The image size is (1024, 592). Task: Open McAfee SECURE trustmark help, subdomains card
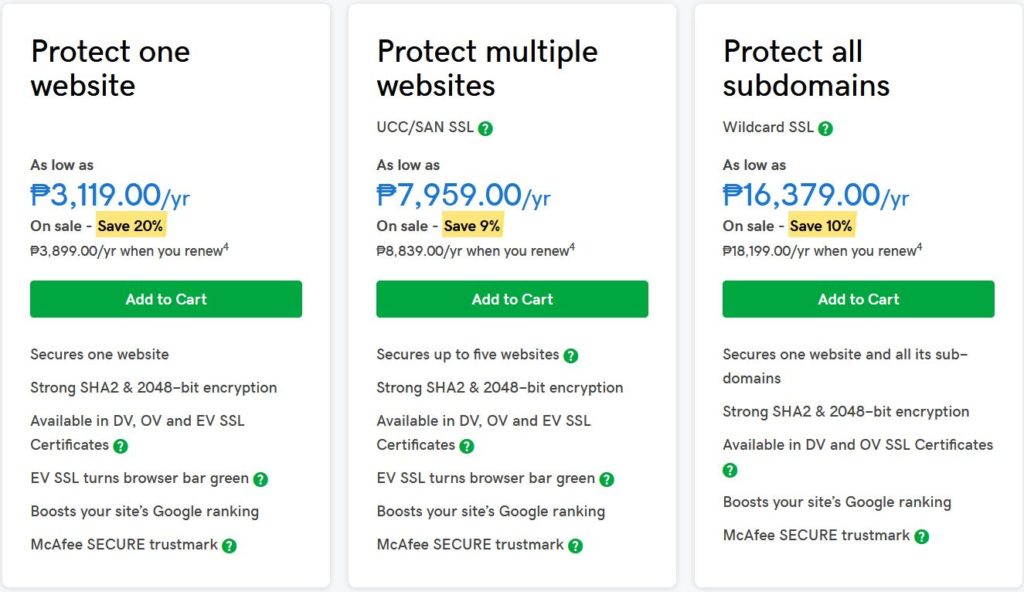click(921, 536)
